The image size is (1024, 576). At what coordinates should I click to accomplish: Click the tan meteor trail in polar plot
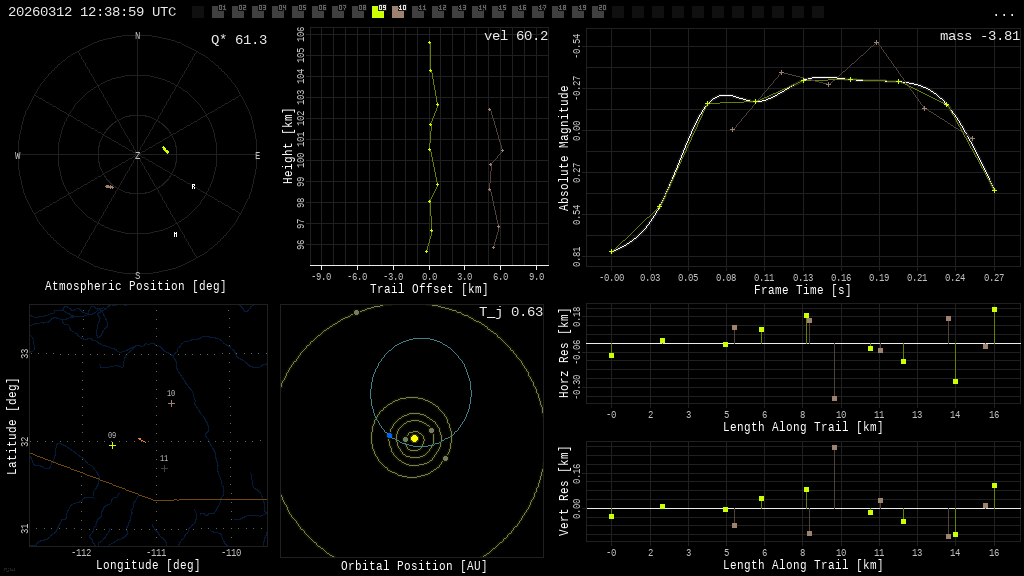[110, 187]
